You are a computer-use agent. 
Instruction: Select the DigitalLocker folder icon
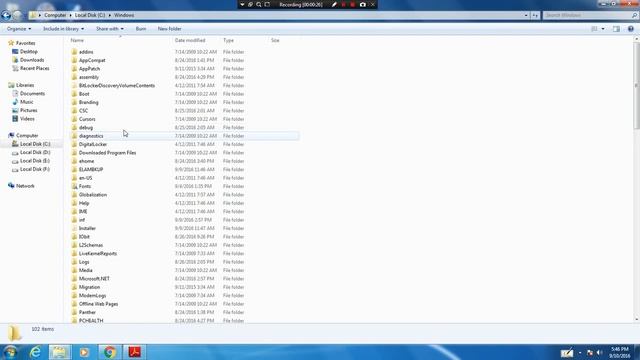click(x=74, y=144)
